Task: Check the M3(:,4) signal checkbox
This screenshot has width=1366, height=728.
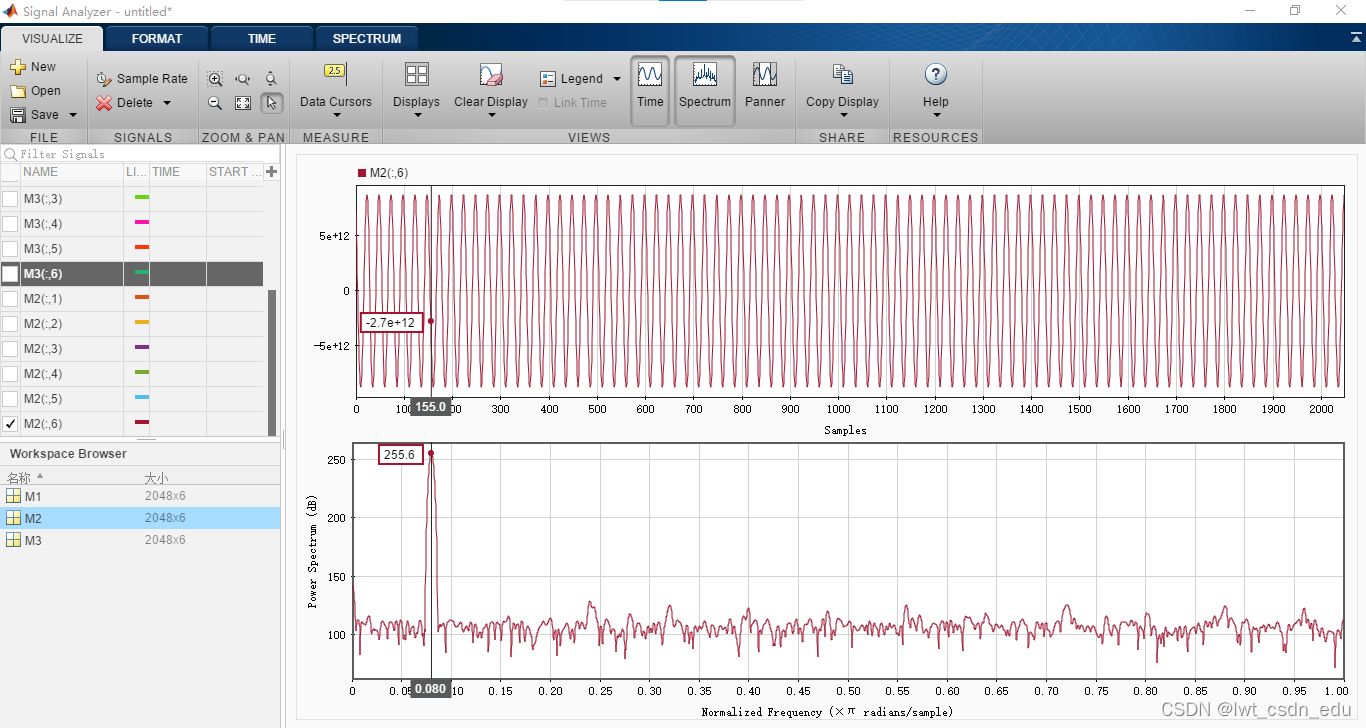Action: click(10, 224)
